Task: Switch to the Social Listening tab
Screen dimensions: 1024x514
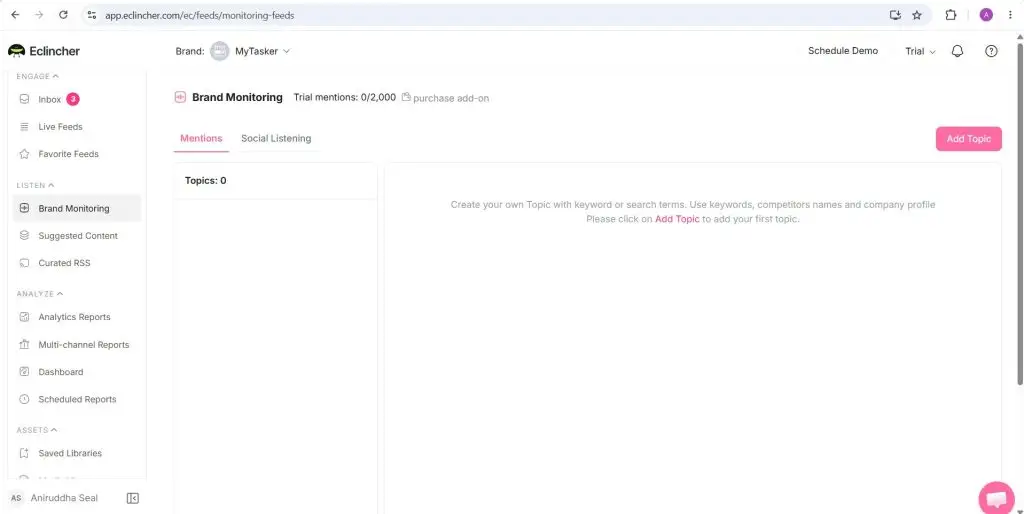Action: tap(276, 138)
